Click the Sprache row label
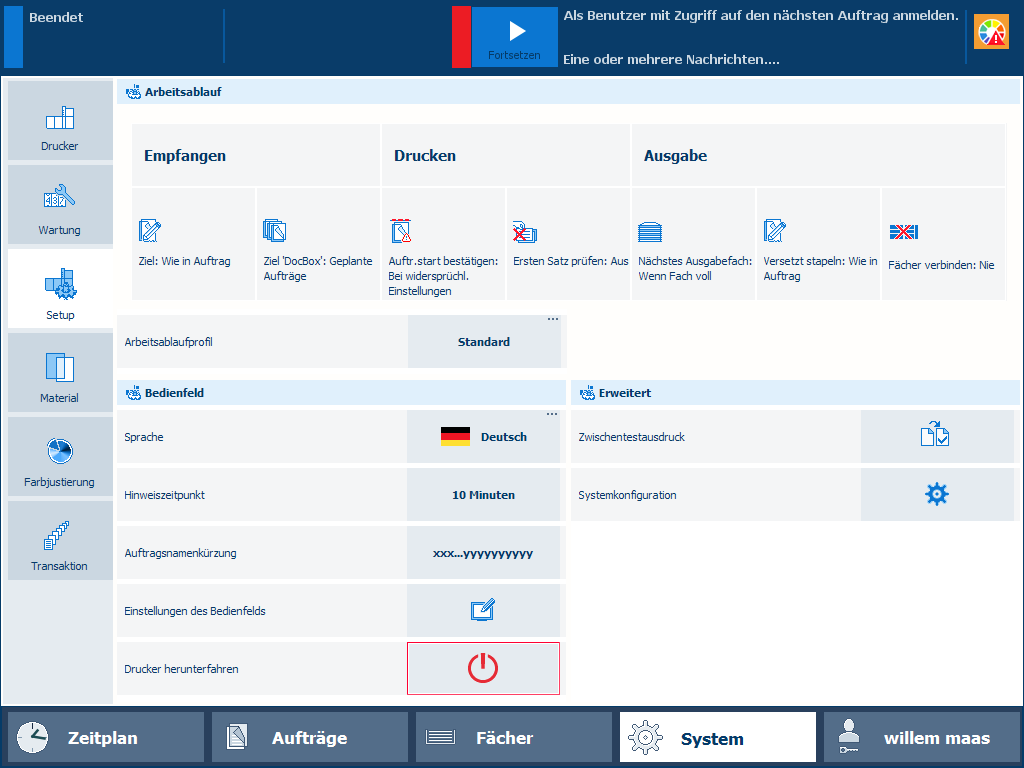 click(x=144, y=437)
